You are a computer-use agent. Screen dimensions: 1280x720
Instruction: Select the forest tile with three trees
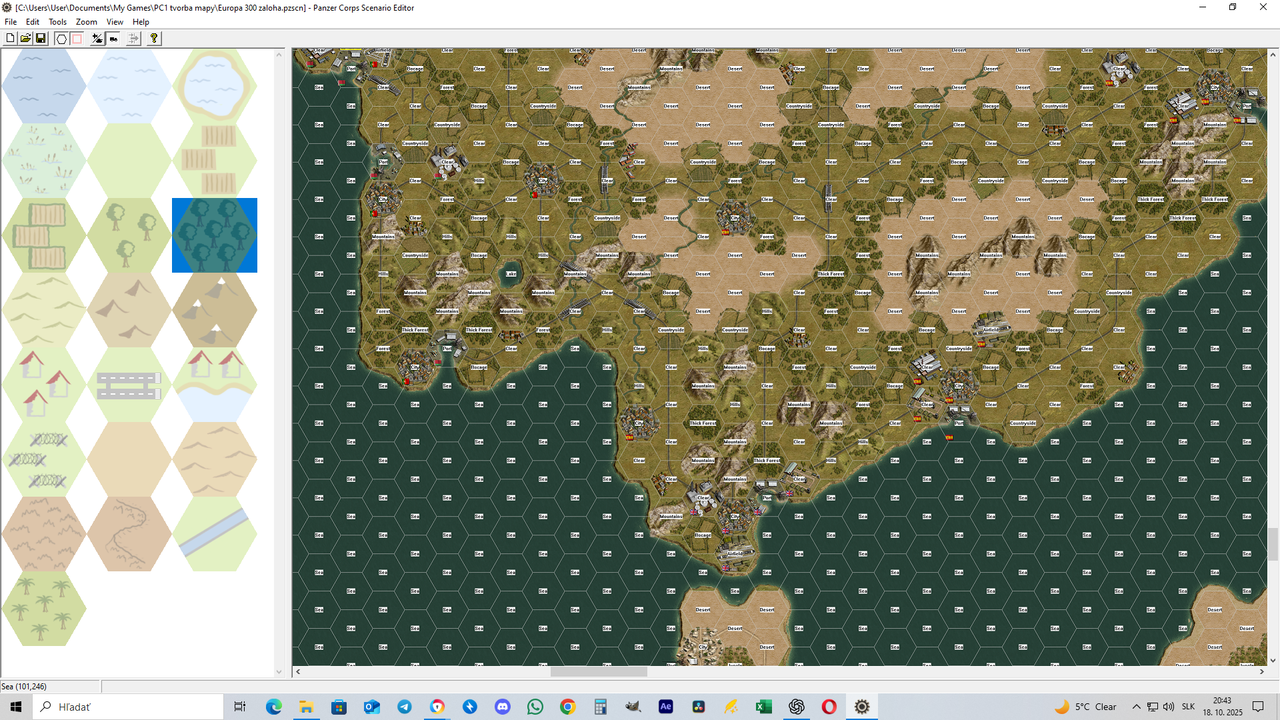click(129, 235)
